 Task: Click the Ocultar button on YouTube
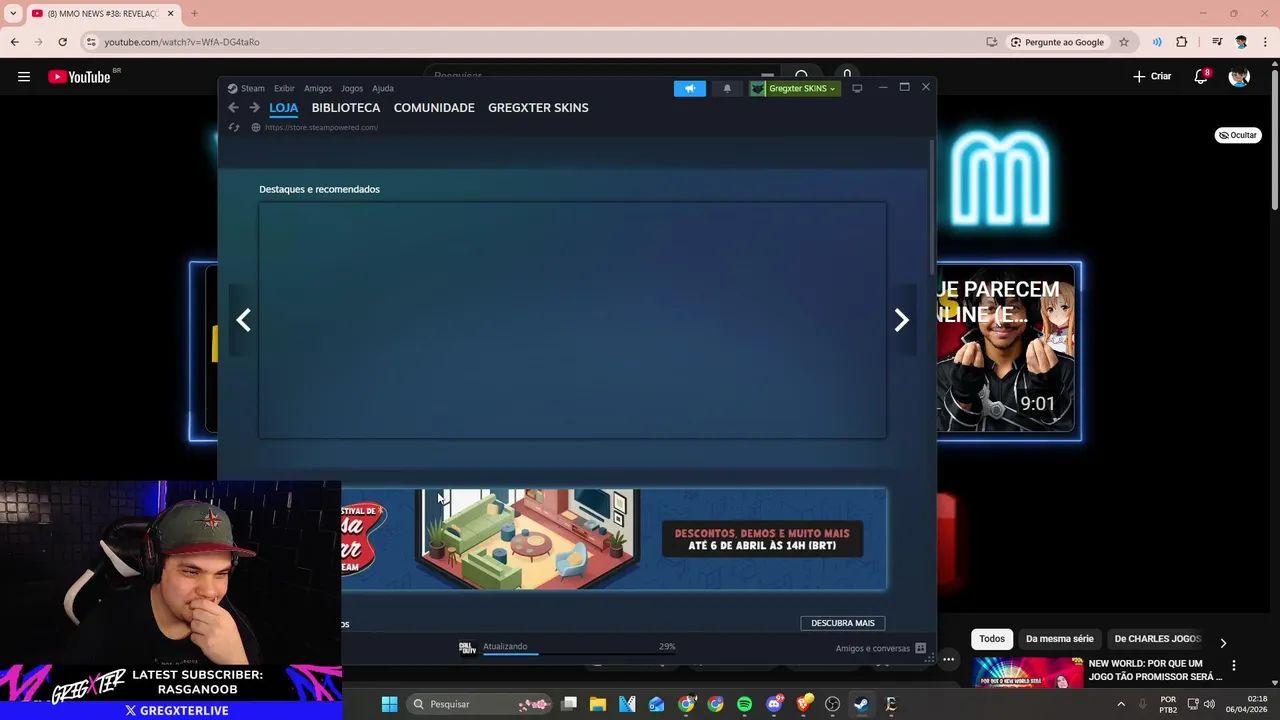pos(1238,135)
